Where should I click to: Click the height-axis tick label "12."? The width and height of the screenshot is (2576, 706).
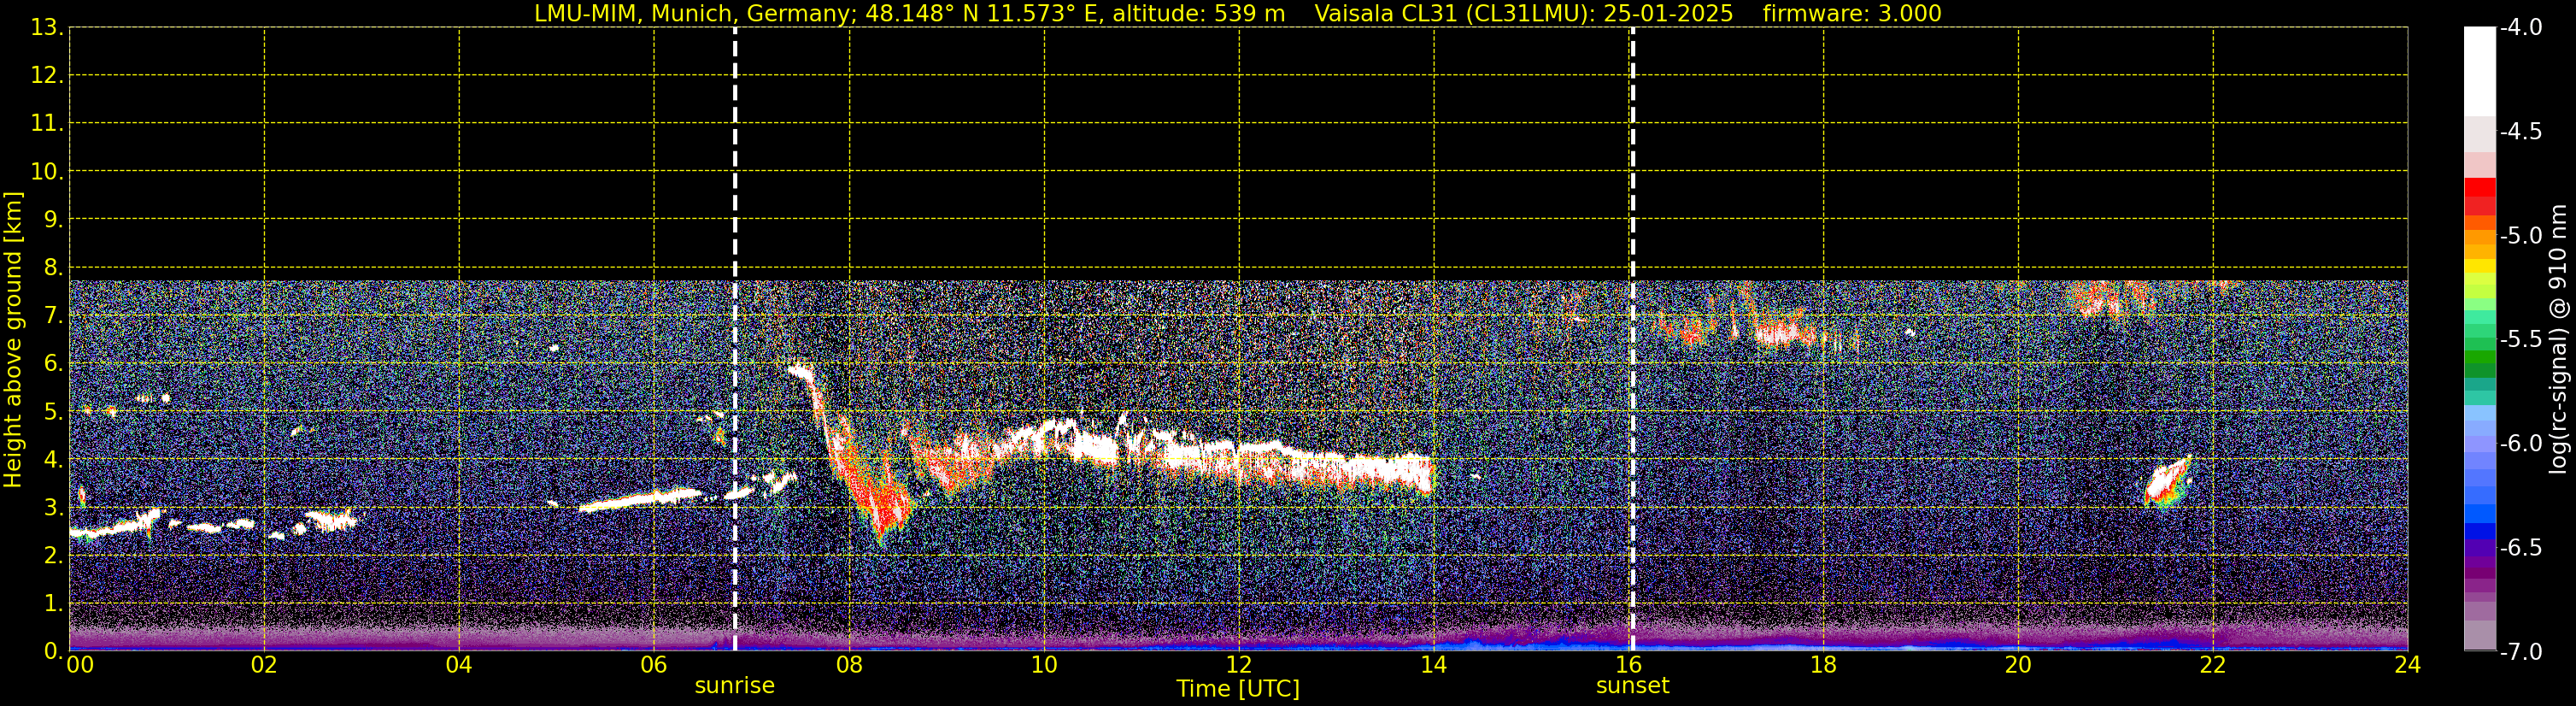[47, 76]
